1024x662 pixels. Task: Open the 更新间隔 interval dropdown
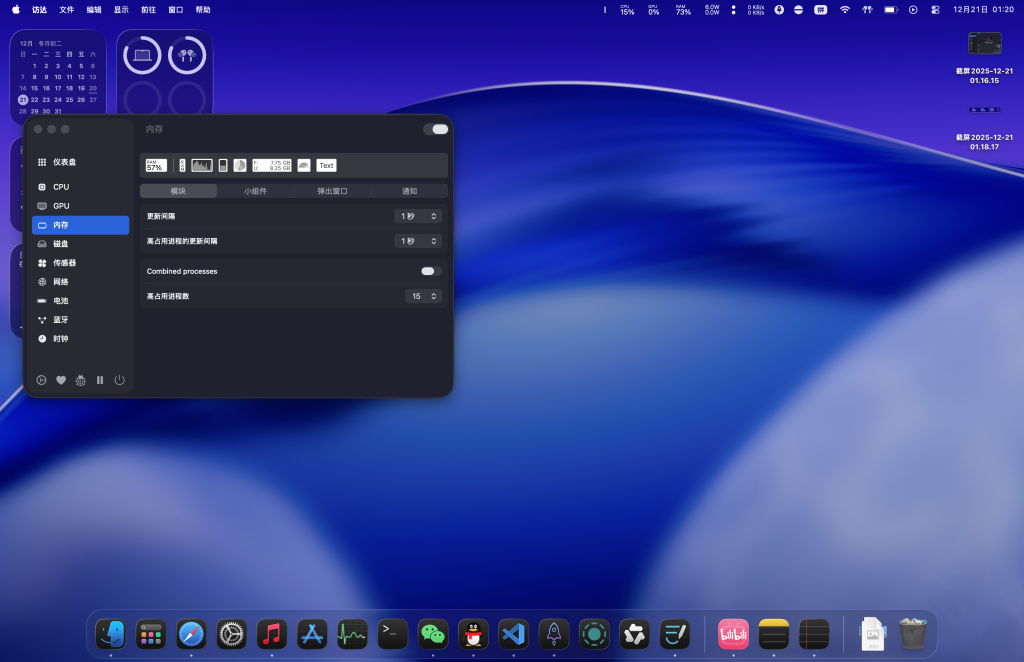tap(417, 216)
